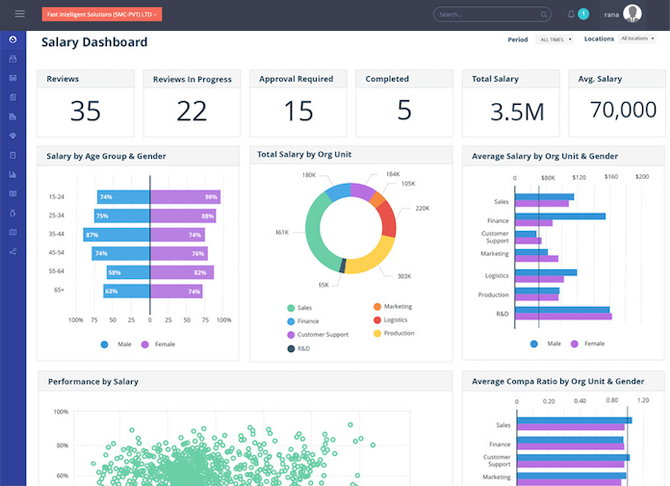Open the dashboard icon in sidebar
The image size is (670, 486).
point(13,40)
